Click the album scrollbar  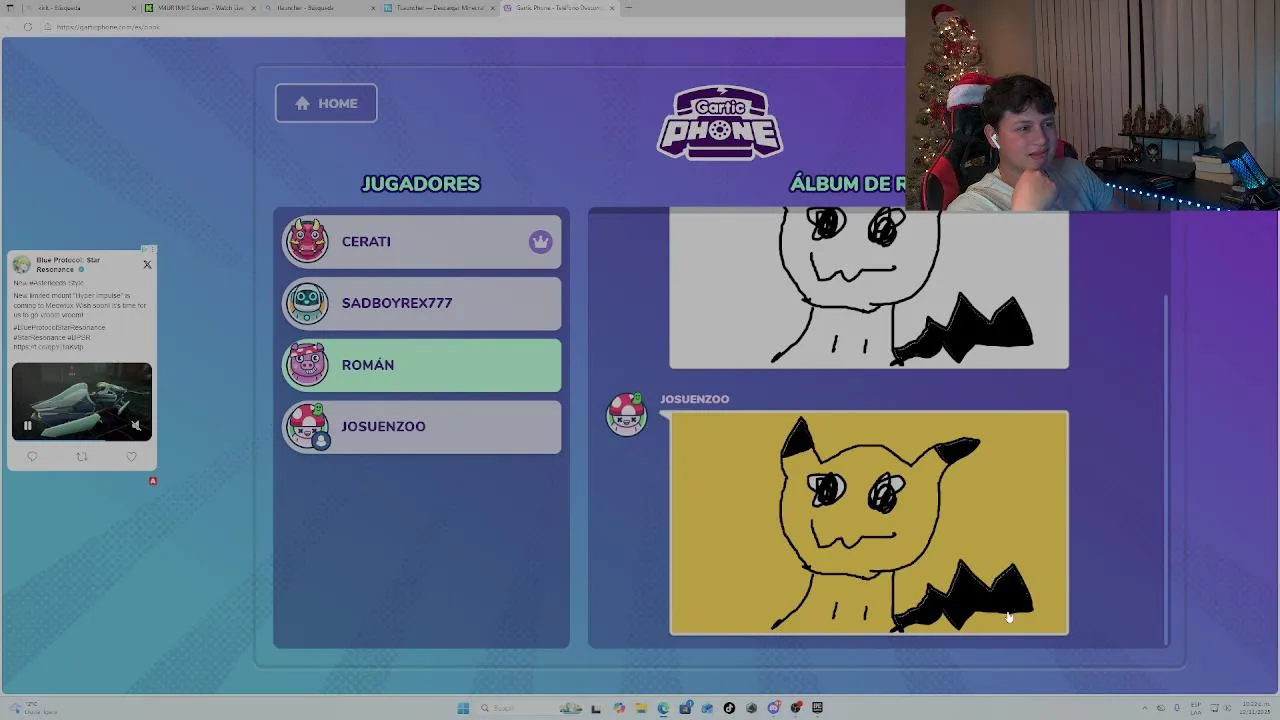pyautogui.click(x=1165, y=470)
